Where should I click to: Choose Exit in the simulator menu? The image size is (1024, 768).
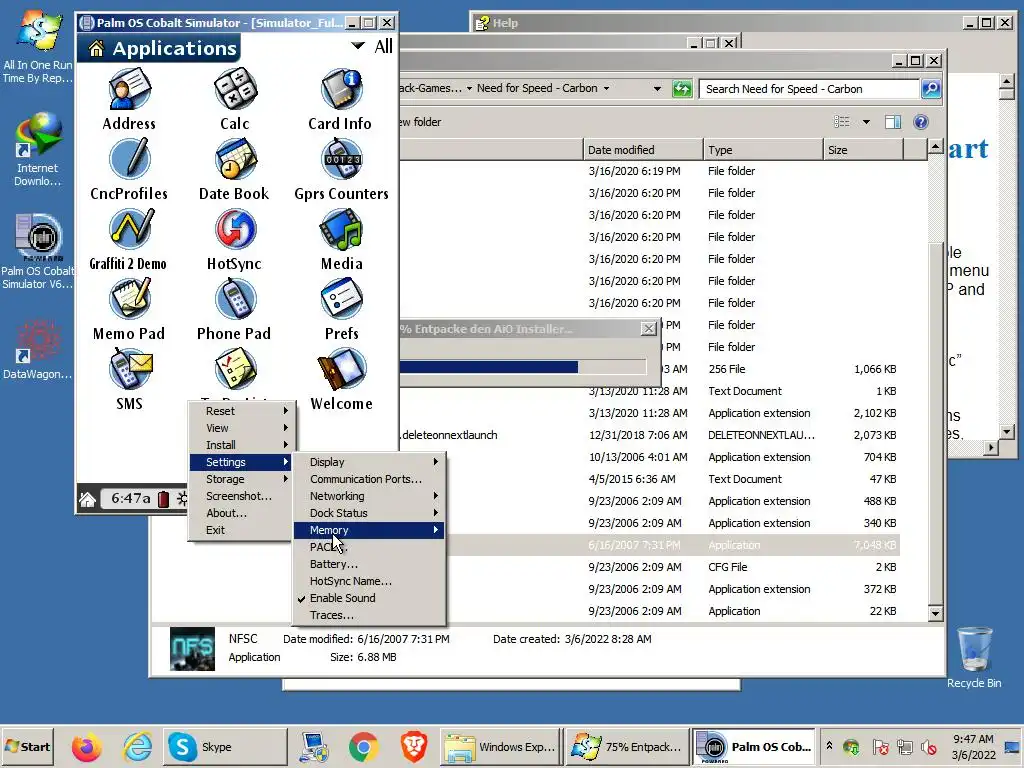[240, 530]
